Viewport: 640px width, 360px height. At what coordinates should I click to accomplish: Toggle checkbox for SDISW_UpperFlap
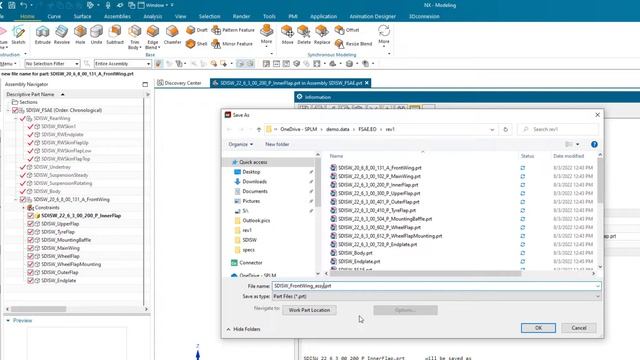point(31,224)
